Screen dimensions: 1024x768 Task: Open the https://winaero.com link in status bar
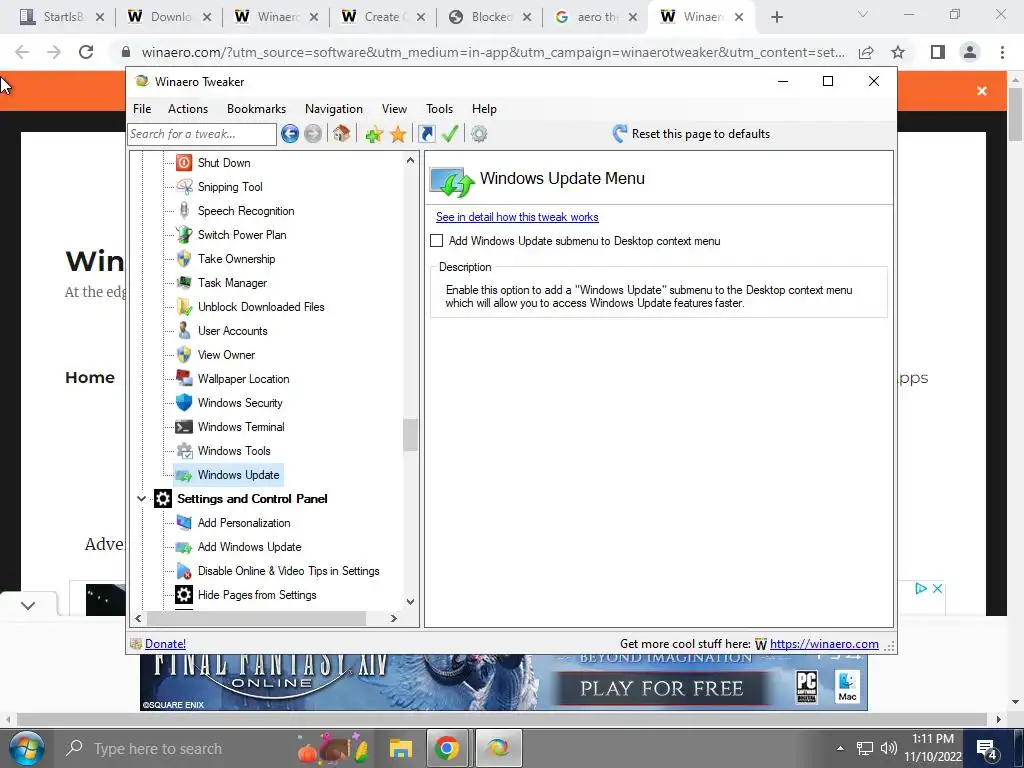(x=824, y=644)
